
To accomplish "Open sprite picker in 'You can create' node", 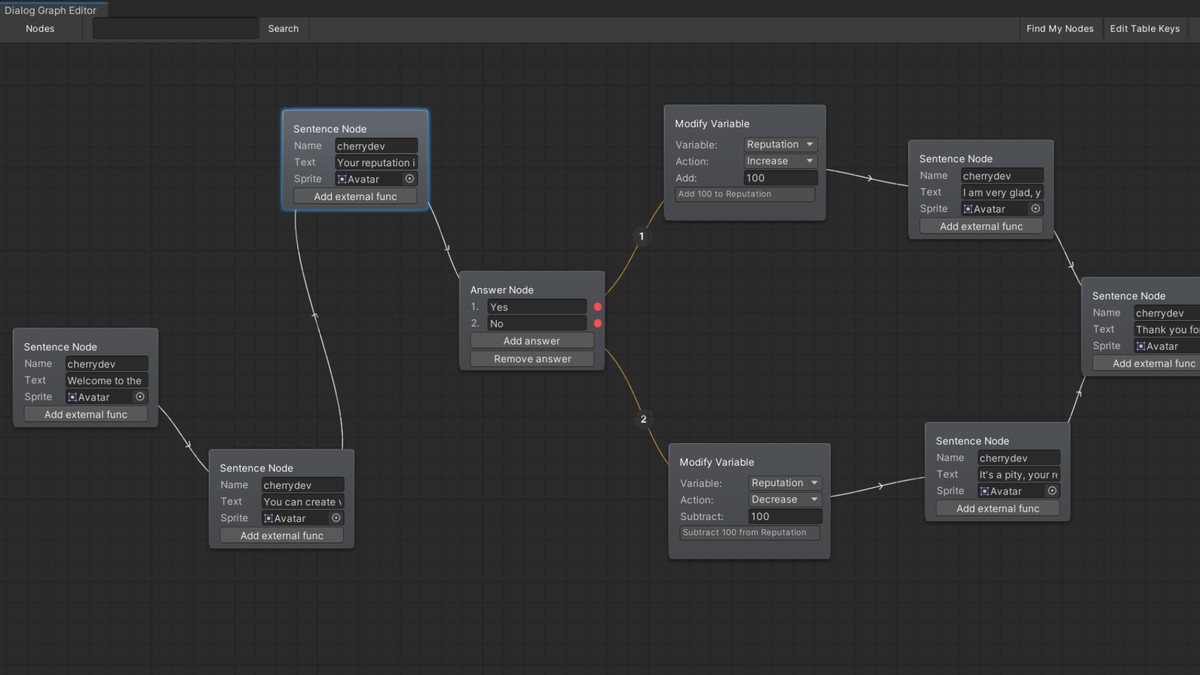I will pos(336,518).
